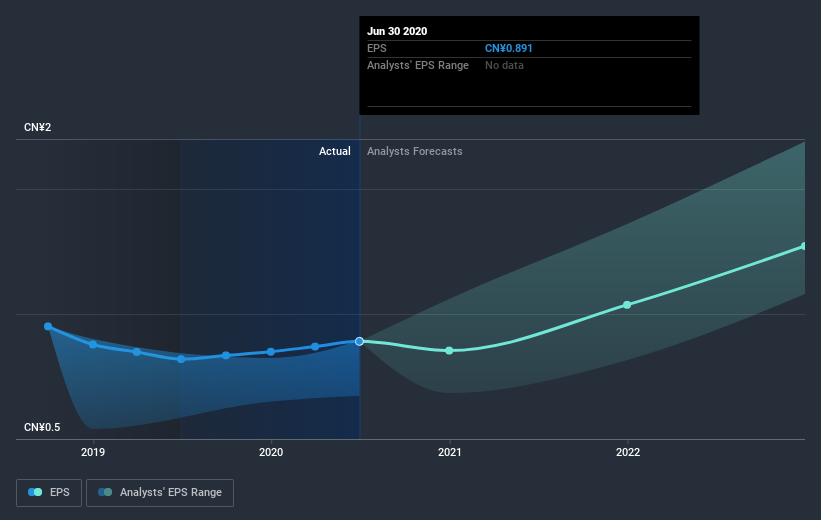Click the EPS data point above 2019 tick

(x=93, y=345)
